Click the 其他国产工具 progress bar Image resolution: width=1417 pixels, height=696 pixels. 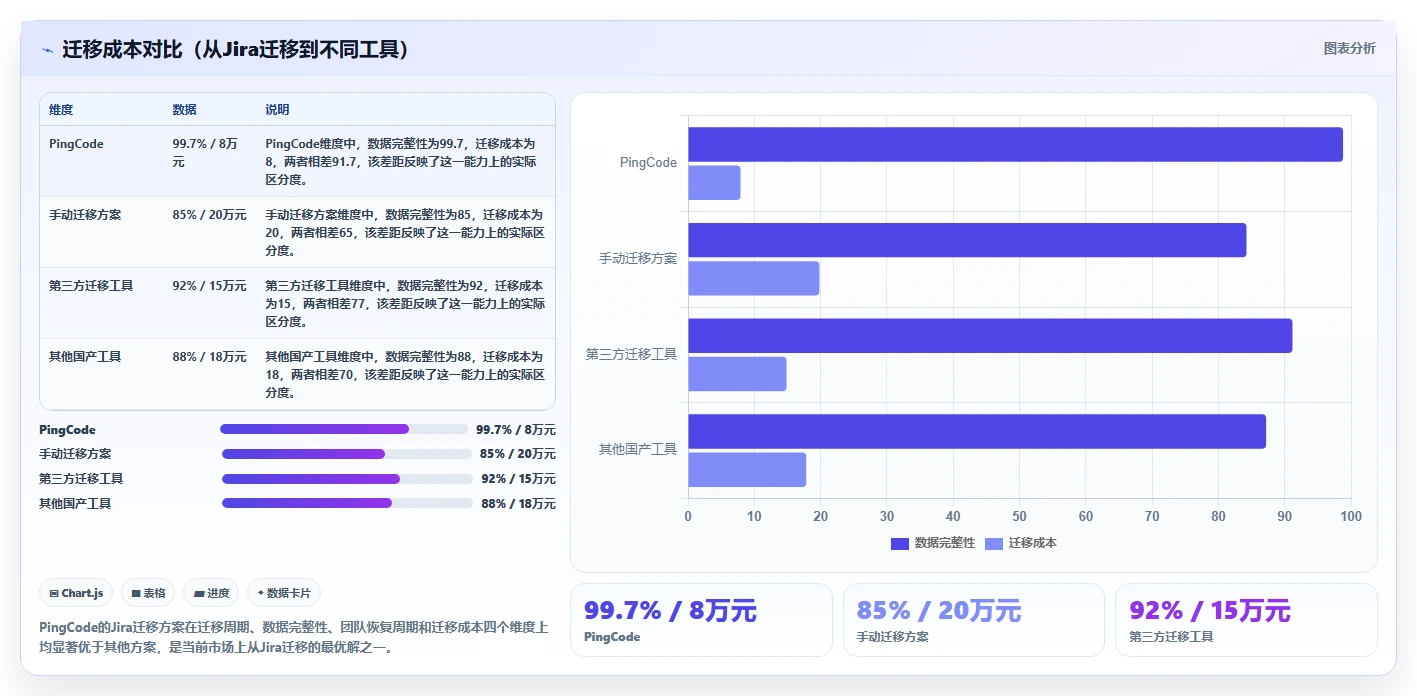347,503
